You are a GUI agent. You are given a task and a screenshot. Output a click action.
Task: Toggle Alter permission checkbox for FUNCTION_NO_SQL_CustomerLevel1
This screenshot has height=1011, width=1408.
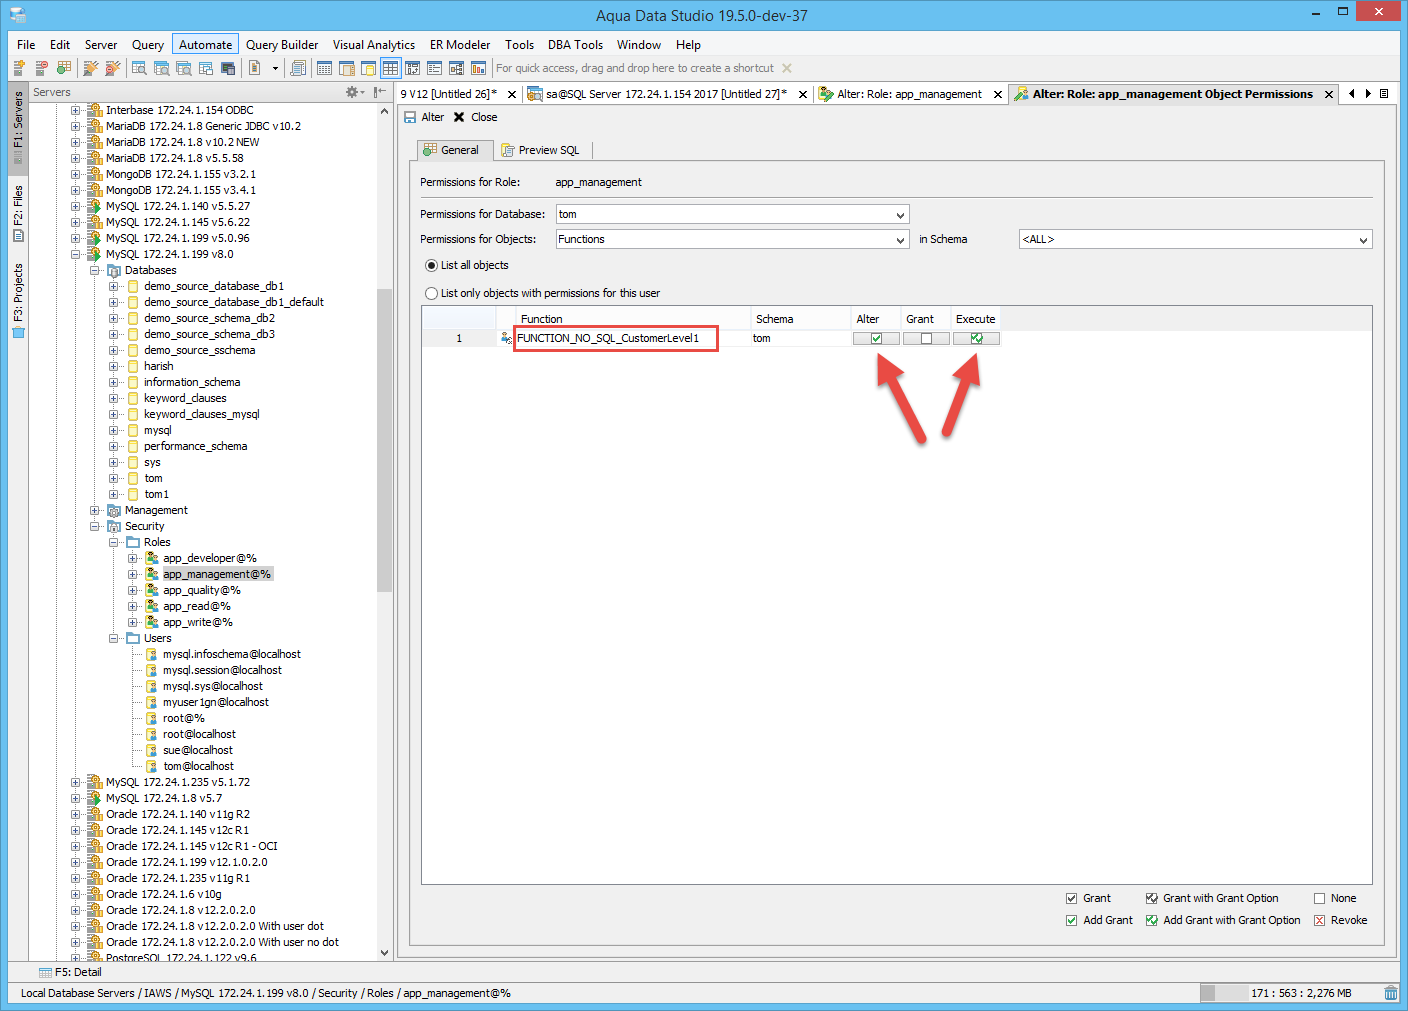click(x=876, y=338)
